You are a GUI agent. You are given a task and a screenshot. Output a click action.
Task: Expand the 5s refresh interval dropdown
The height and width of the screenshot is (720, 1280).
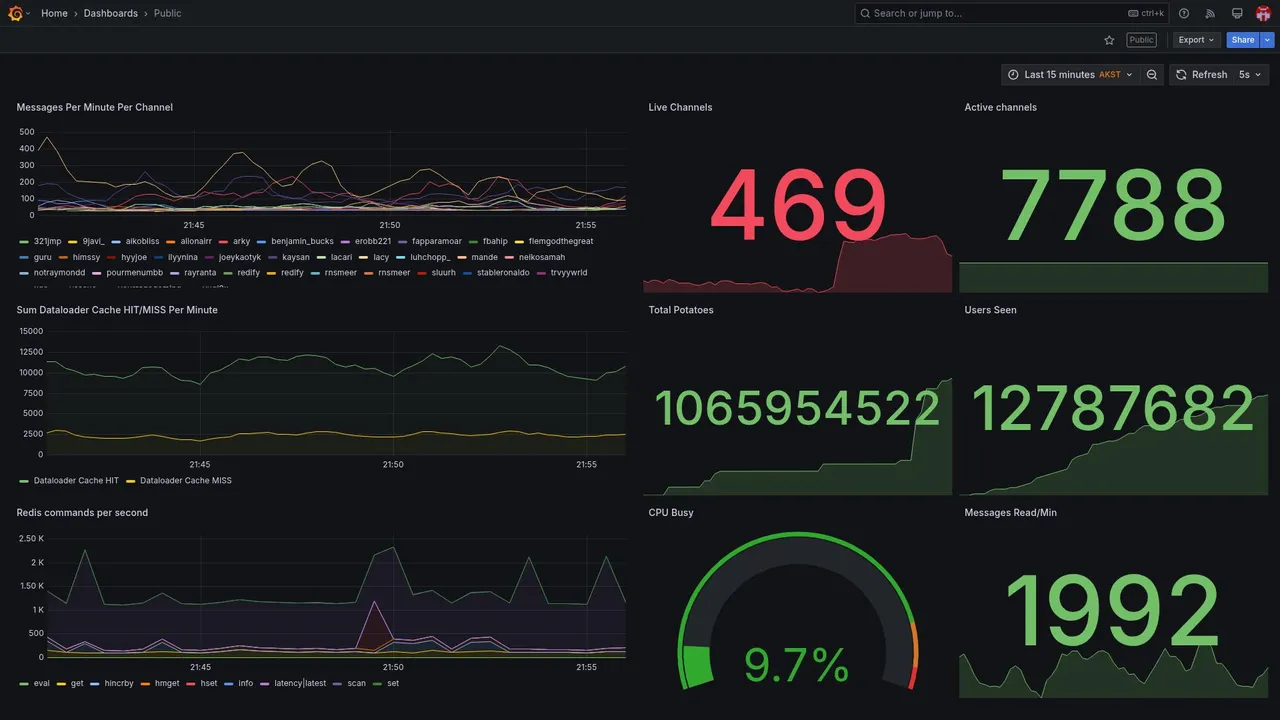[x=1250, y=75]
